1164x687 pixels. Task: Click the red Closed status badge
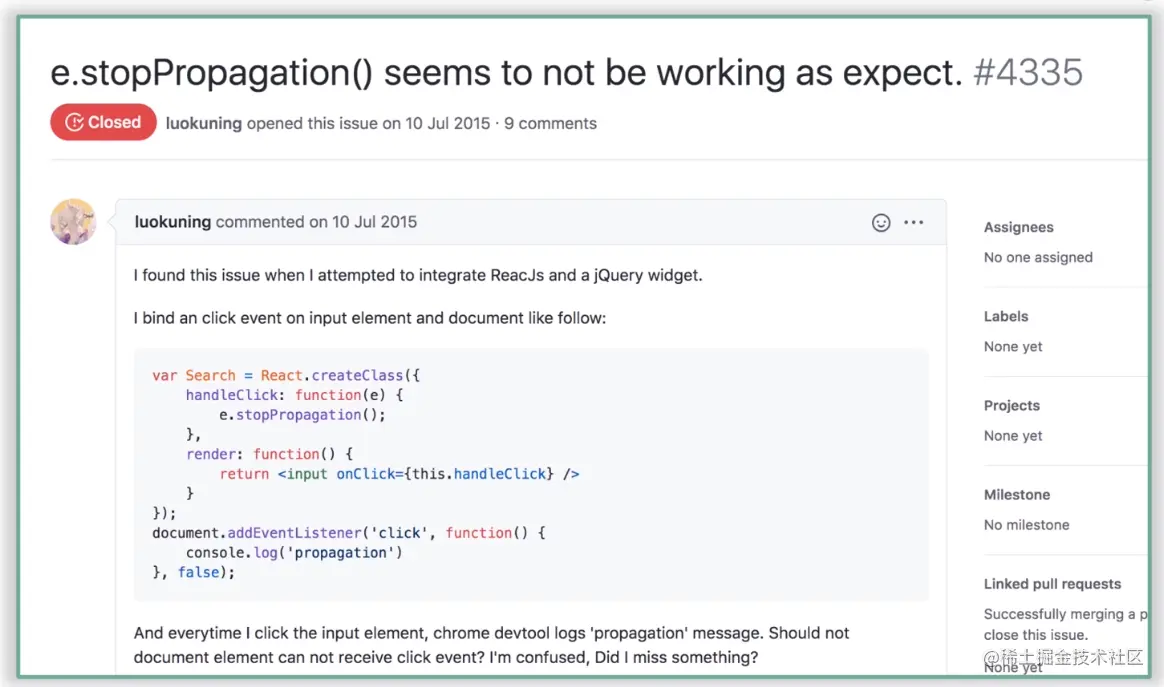103,123
